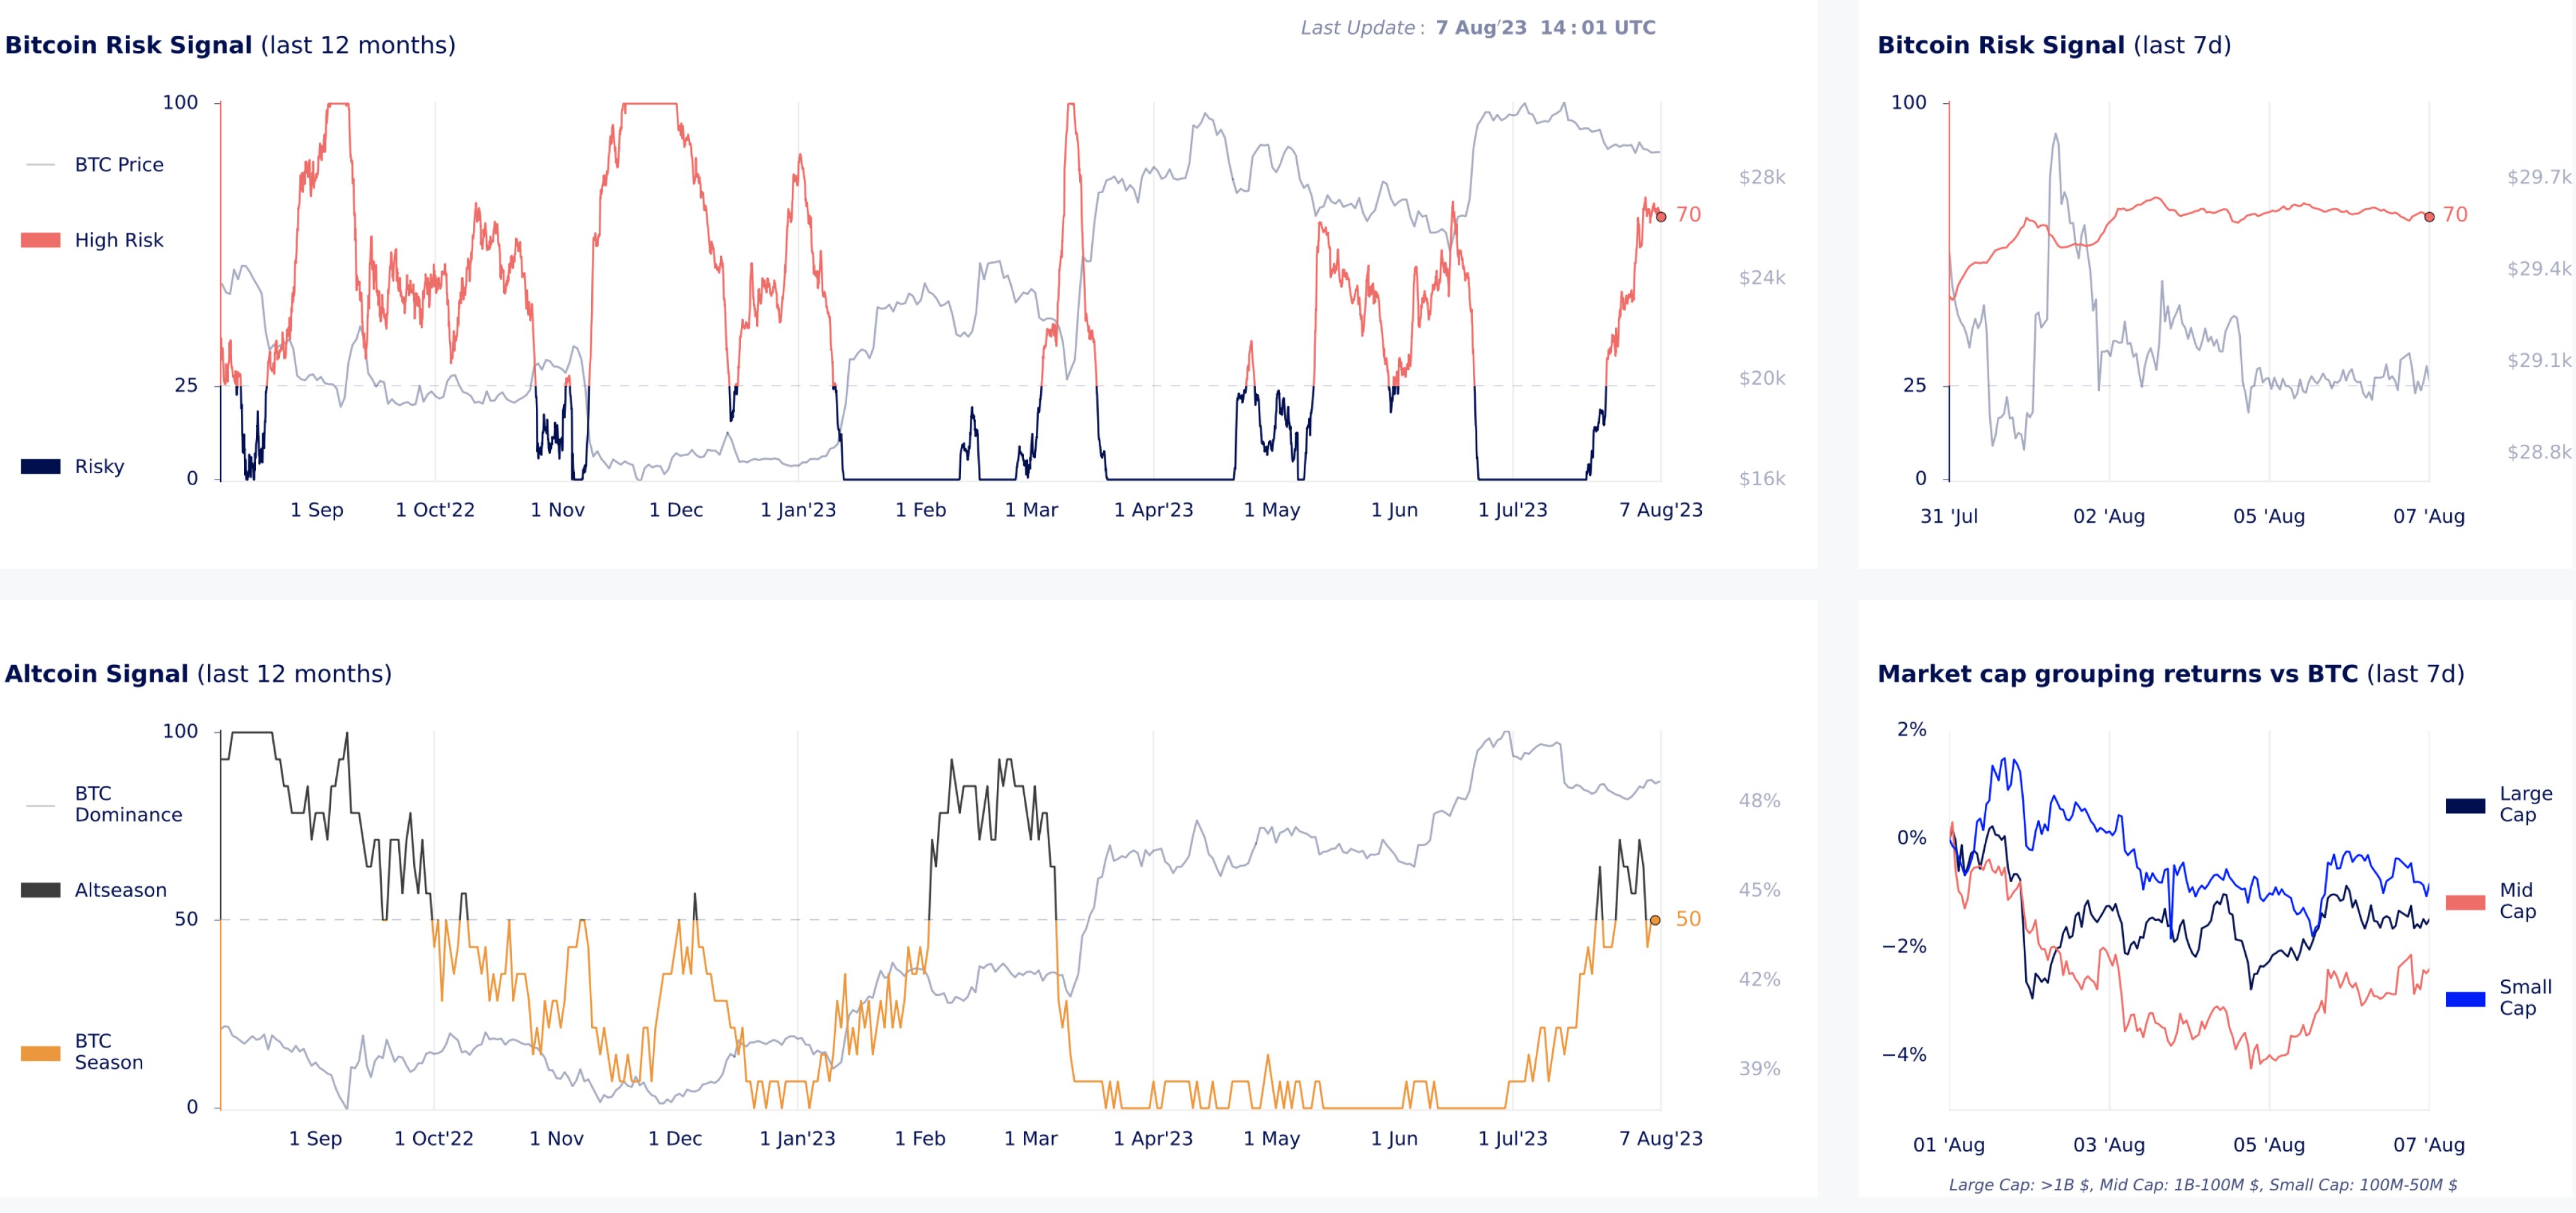The height and width of the screenshot is (1213, 2576).
Task: Click the BTC Season orange legend swatch
Action: (x=41, y=1052)
